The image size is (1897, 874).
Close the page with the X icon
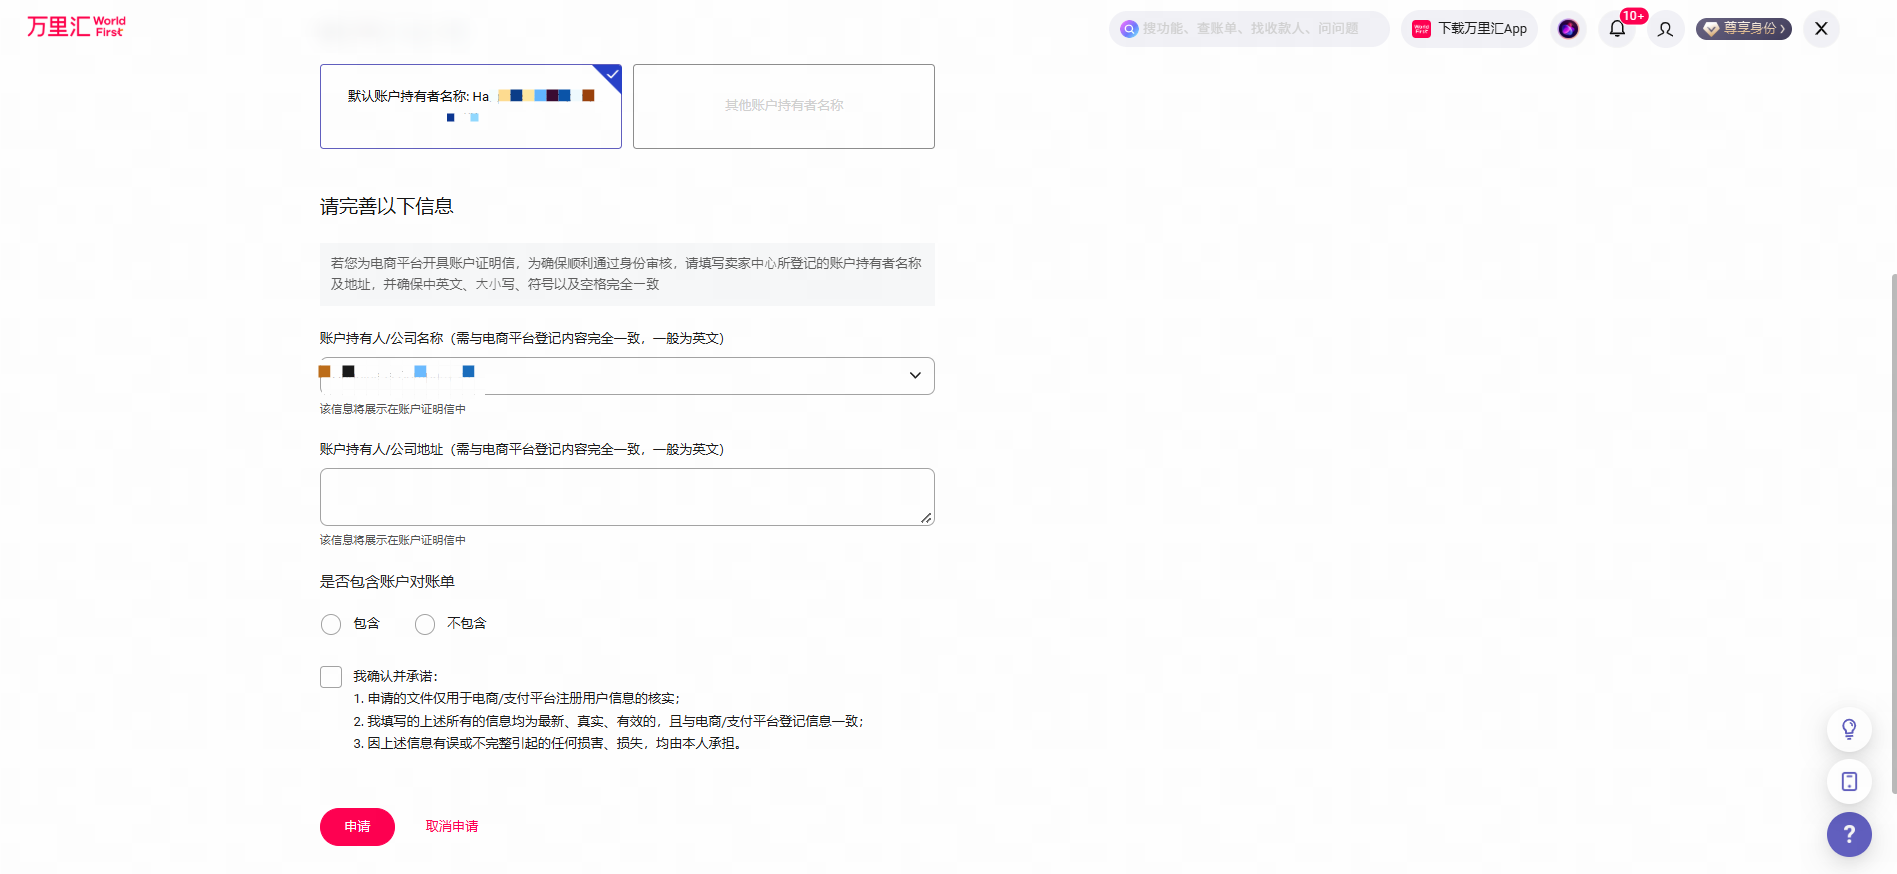point(1821,29)
